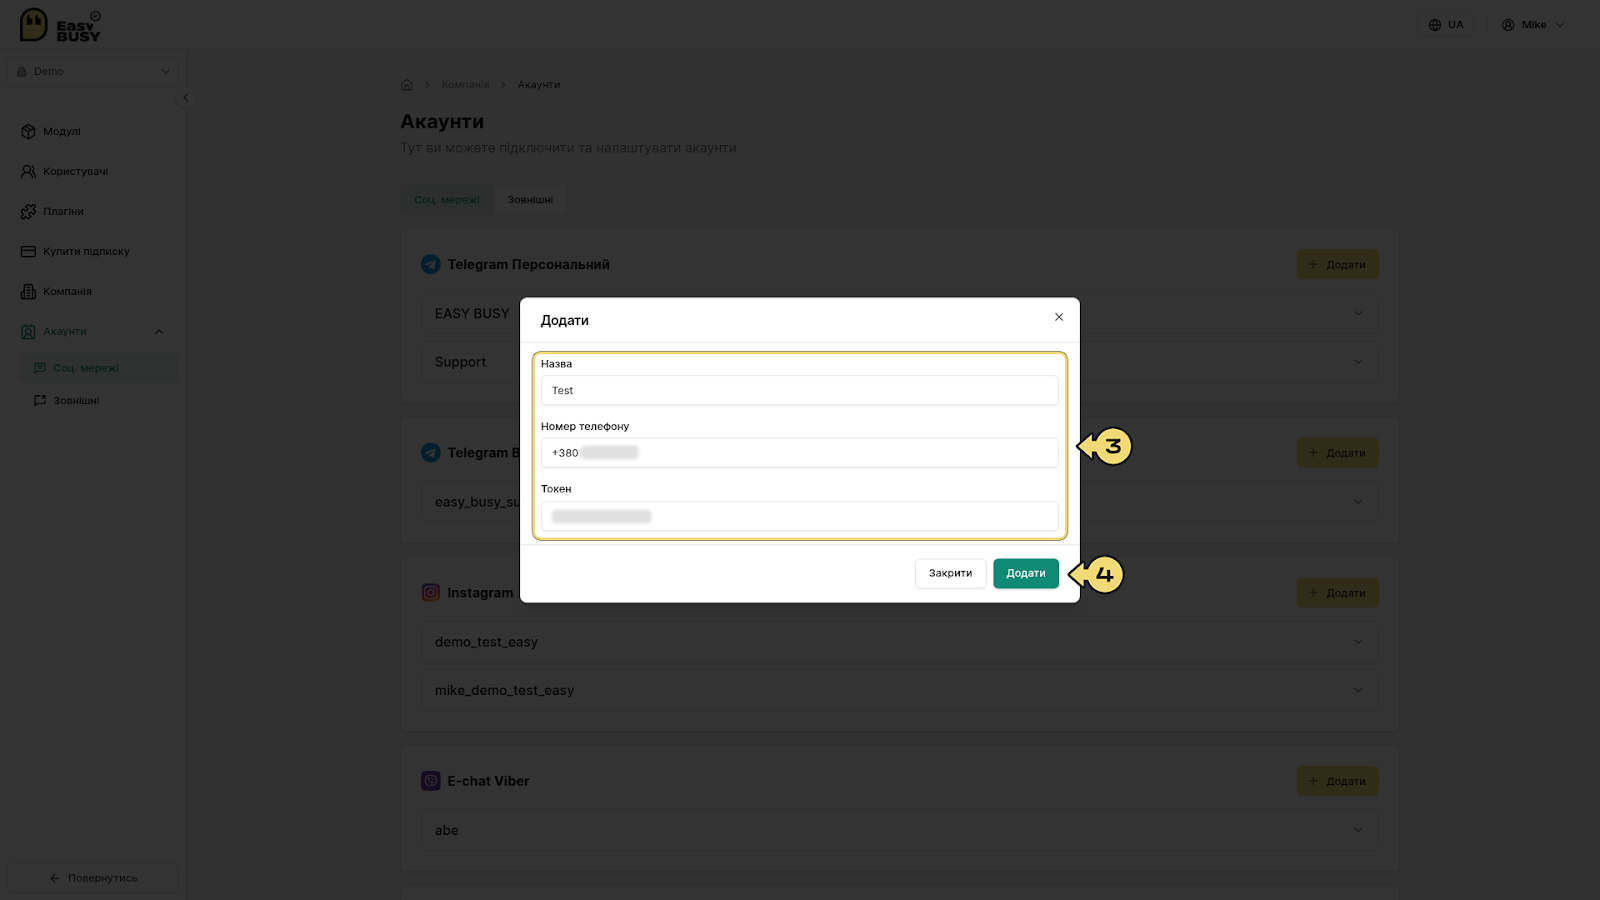Screen dimensions: 1600x900
Task: Expand mike_demo_test_easy Instagram row
Action: point(899,690)
